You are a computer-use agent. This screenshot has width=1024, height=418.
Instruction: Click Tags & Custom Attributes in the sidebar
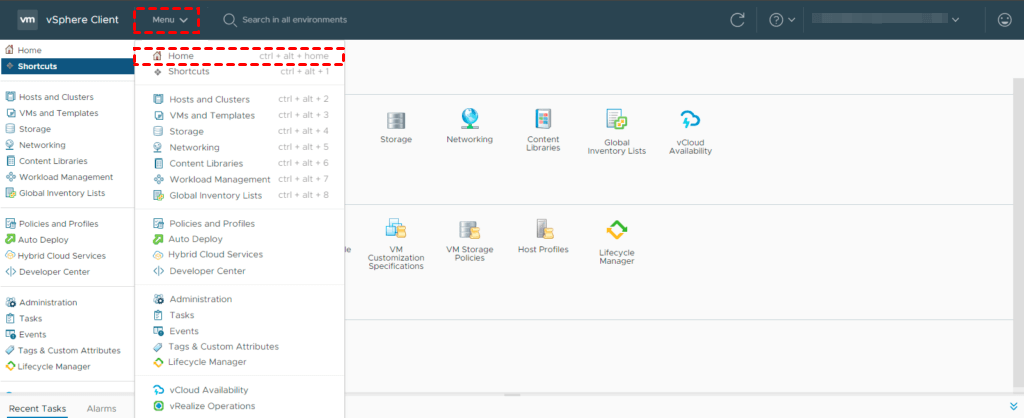(67, 351)
